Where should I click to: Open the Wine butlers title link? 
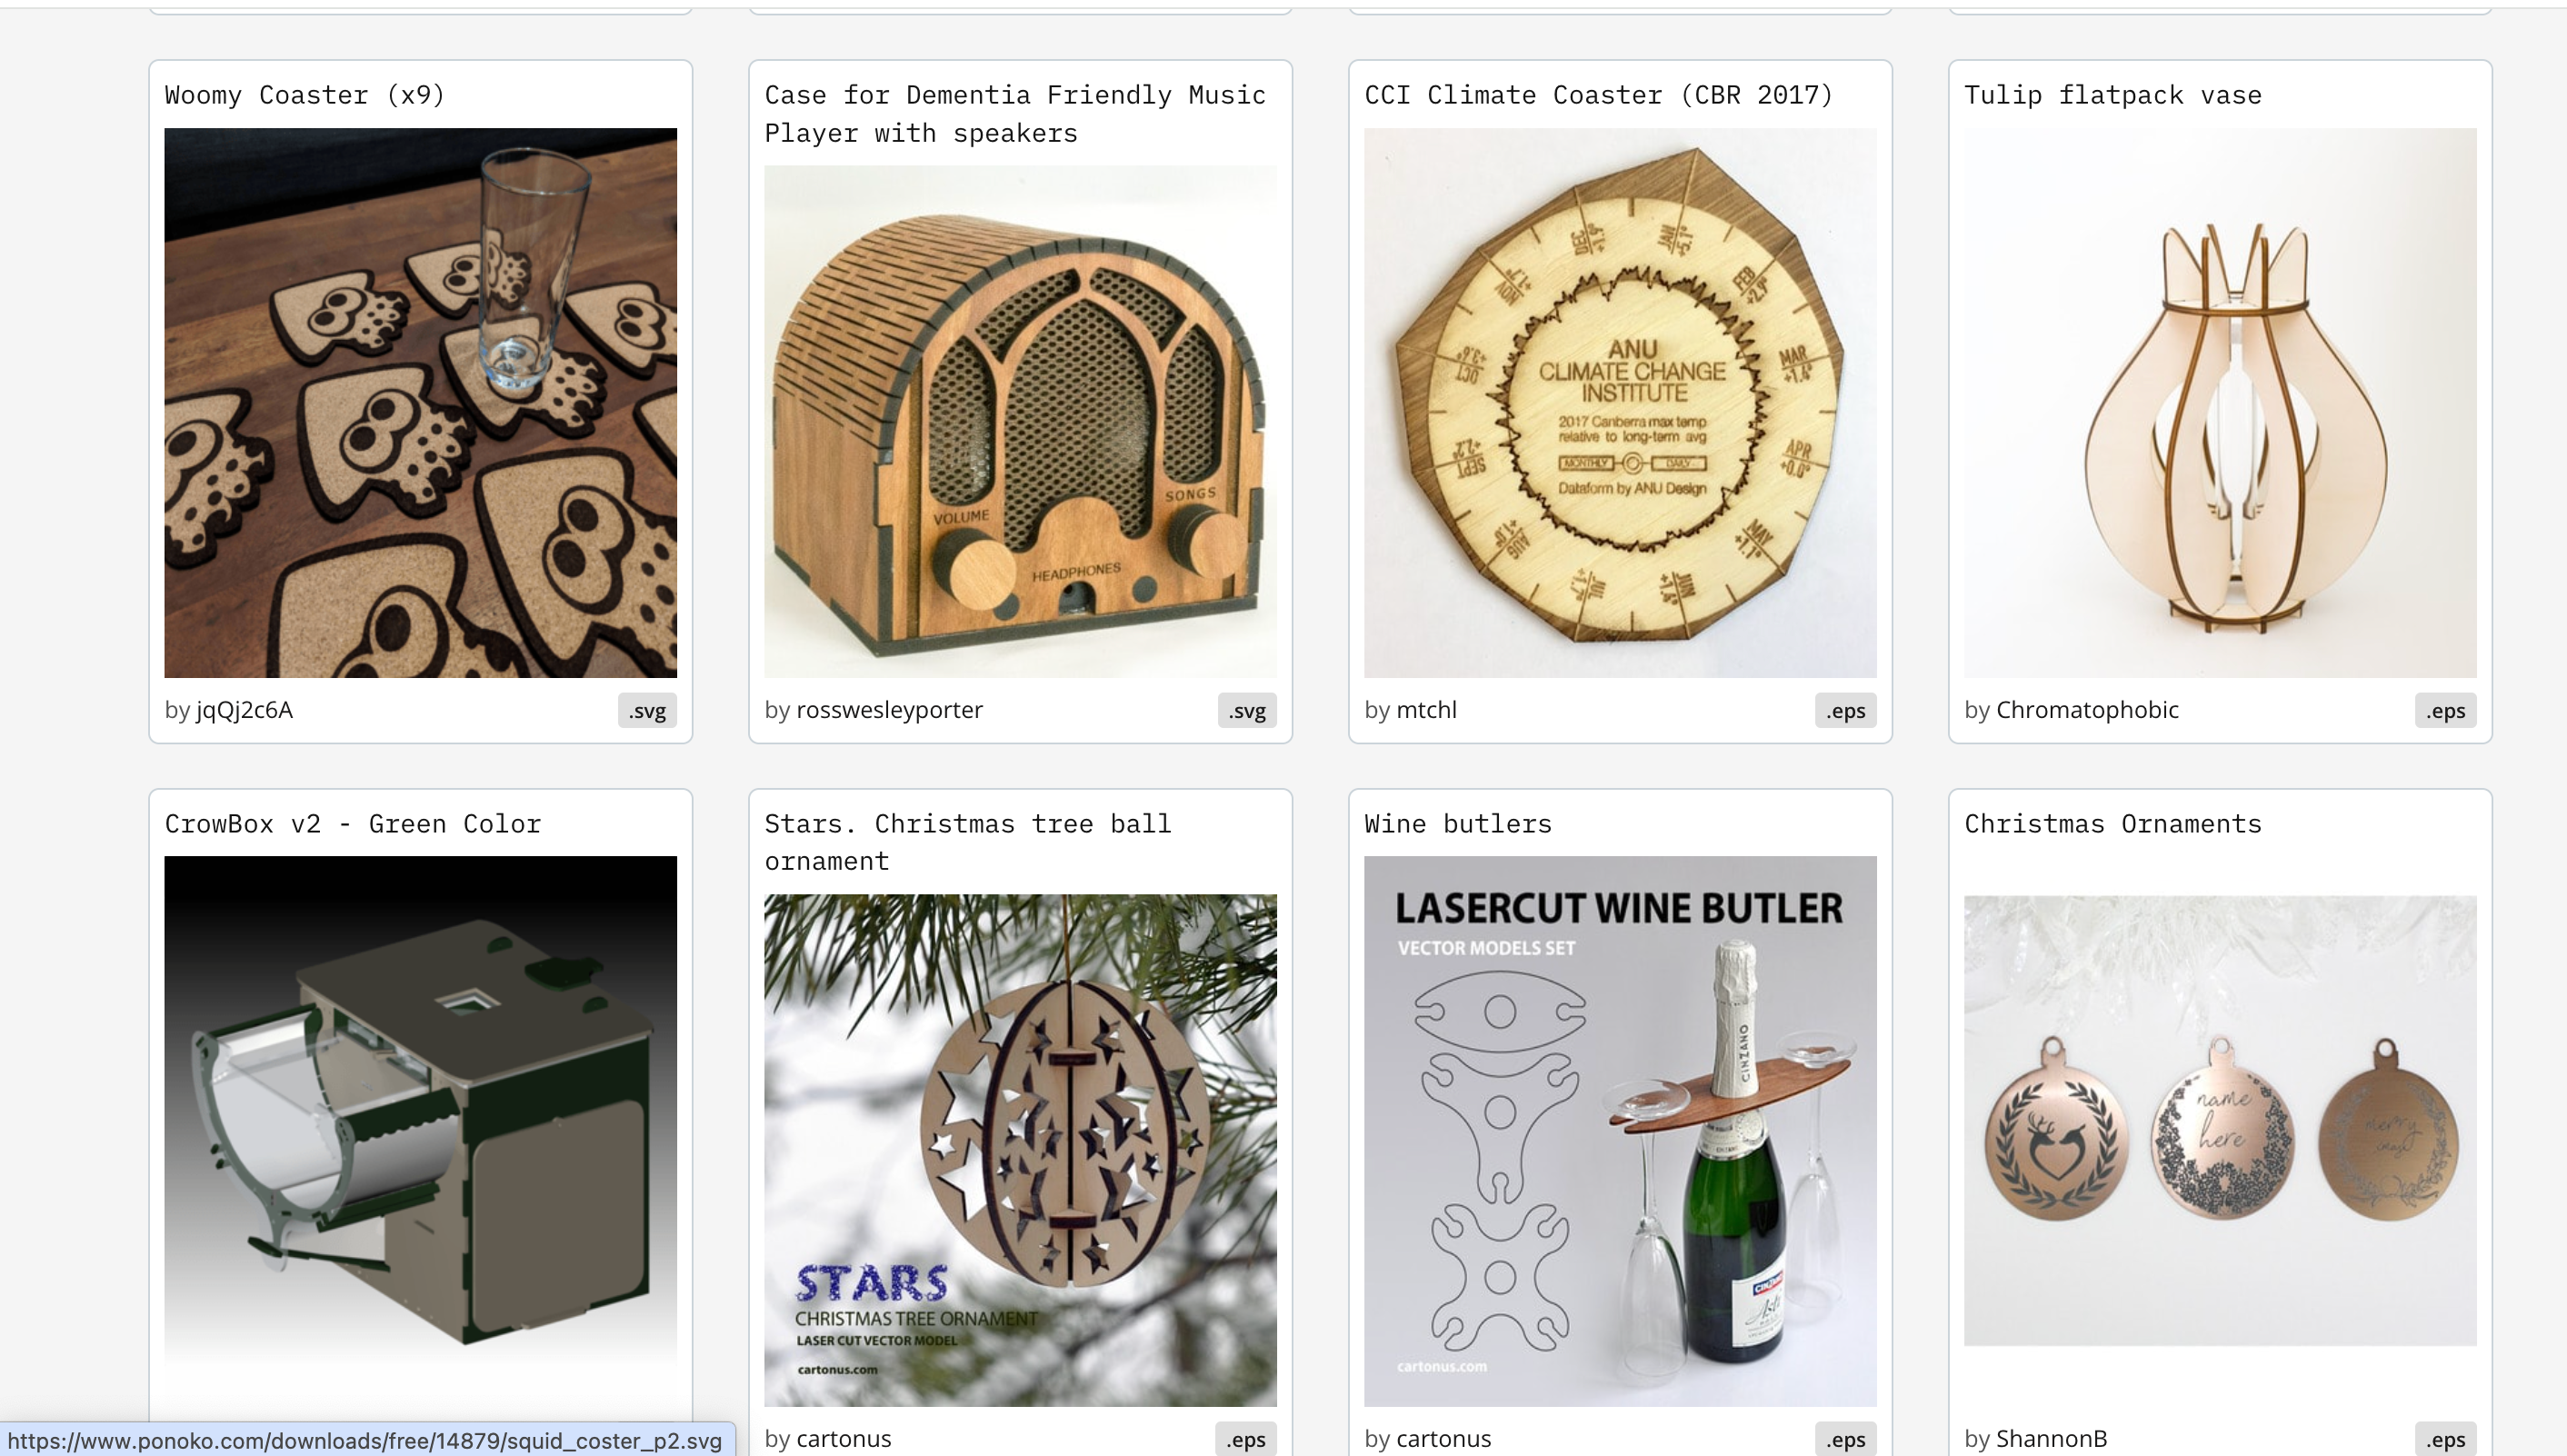click(1458, 824)
